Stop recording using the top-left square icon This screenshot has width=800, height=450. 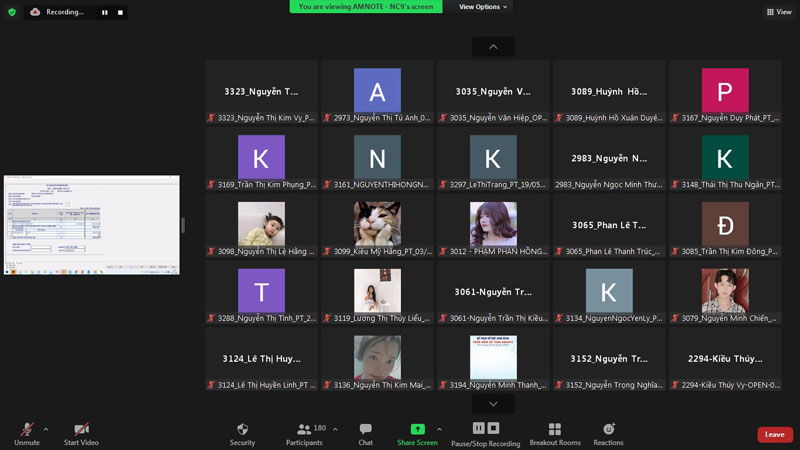tap(120, 12)
